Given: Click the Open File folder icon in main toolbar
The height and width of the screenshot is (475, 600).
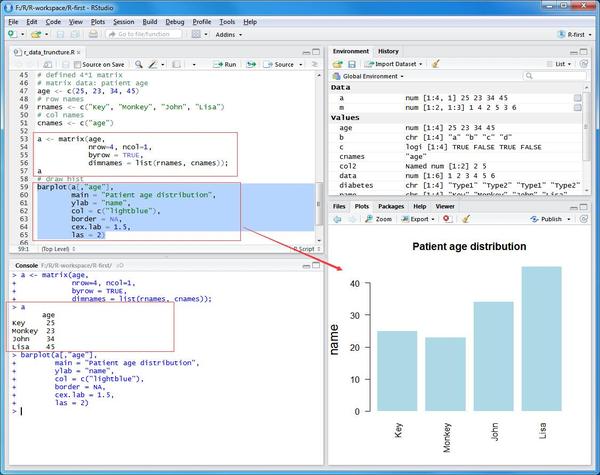Looking at the screenshot, I should tap(36, 34).
